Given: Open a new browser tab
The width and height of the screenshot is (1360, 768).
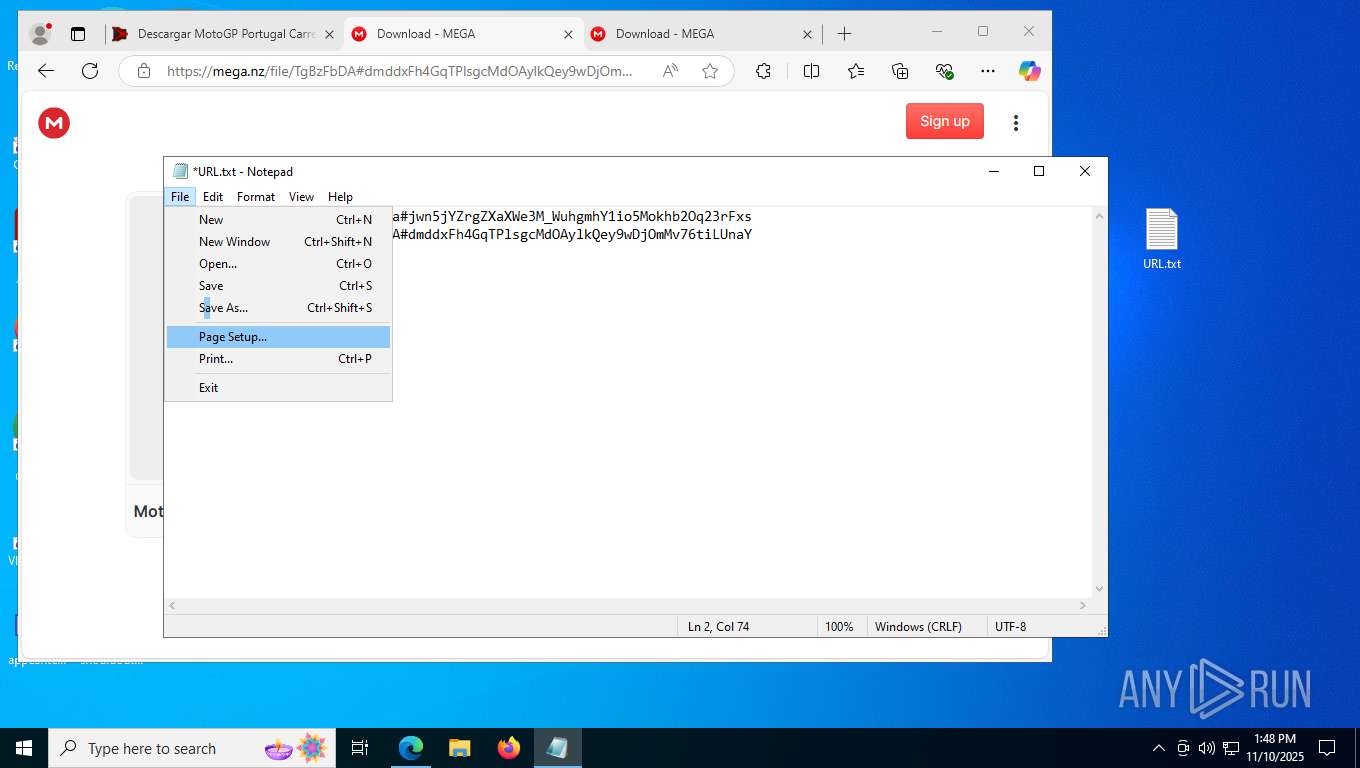Looking at the screenshot, I should pos(844,34).
